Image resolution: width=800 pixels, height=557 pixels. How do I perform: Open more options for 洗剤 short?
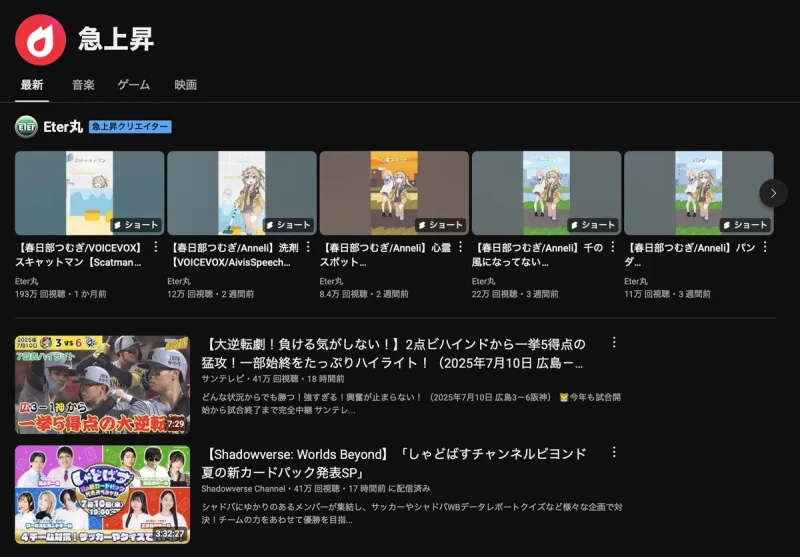pos(308,247)
